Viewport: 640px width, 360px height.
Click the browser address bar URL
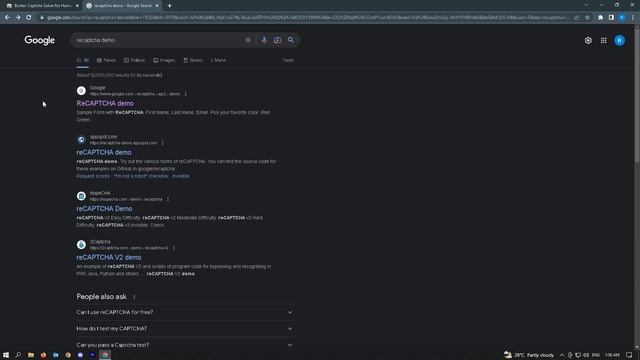(306, 18)
